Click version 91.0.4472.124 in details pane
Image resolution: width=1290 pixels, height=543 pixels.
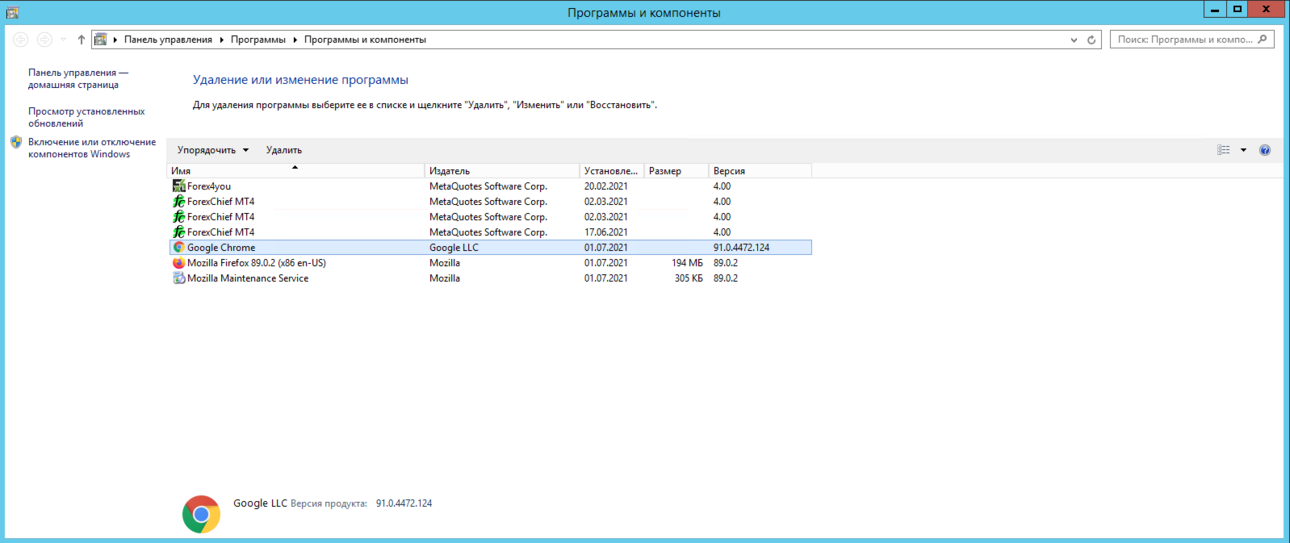pyautogui.click(x=404, y=503)
